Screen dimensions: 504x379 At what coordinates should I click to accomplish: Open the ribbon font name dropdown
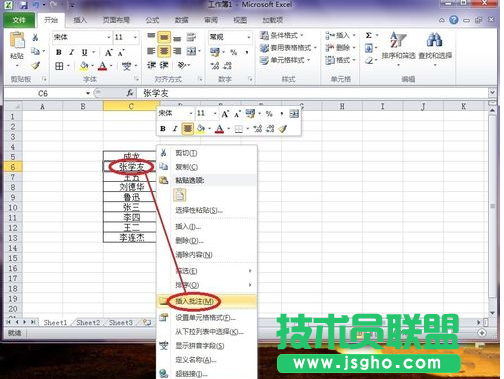click(109, 37)
